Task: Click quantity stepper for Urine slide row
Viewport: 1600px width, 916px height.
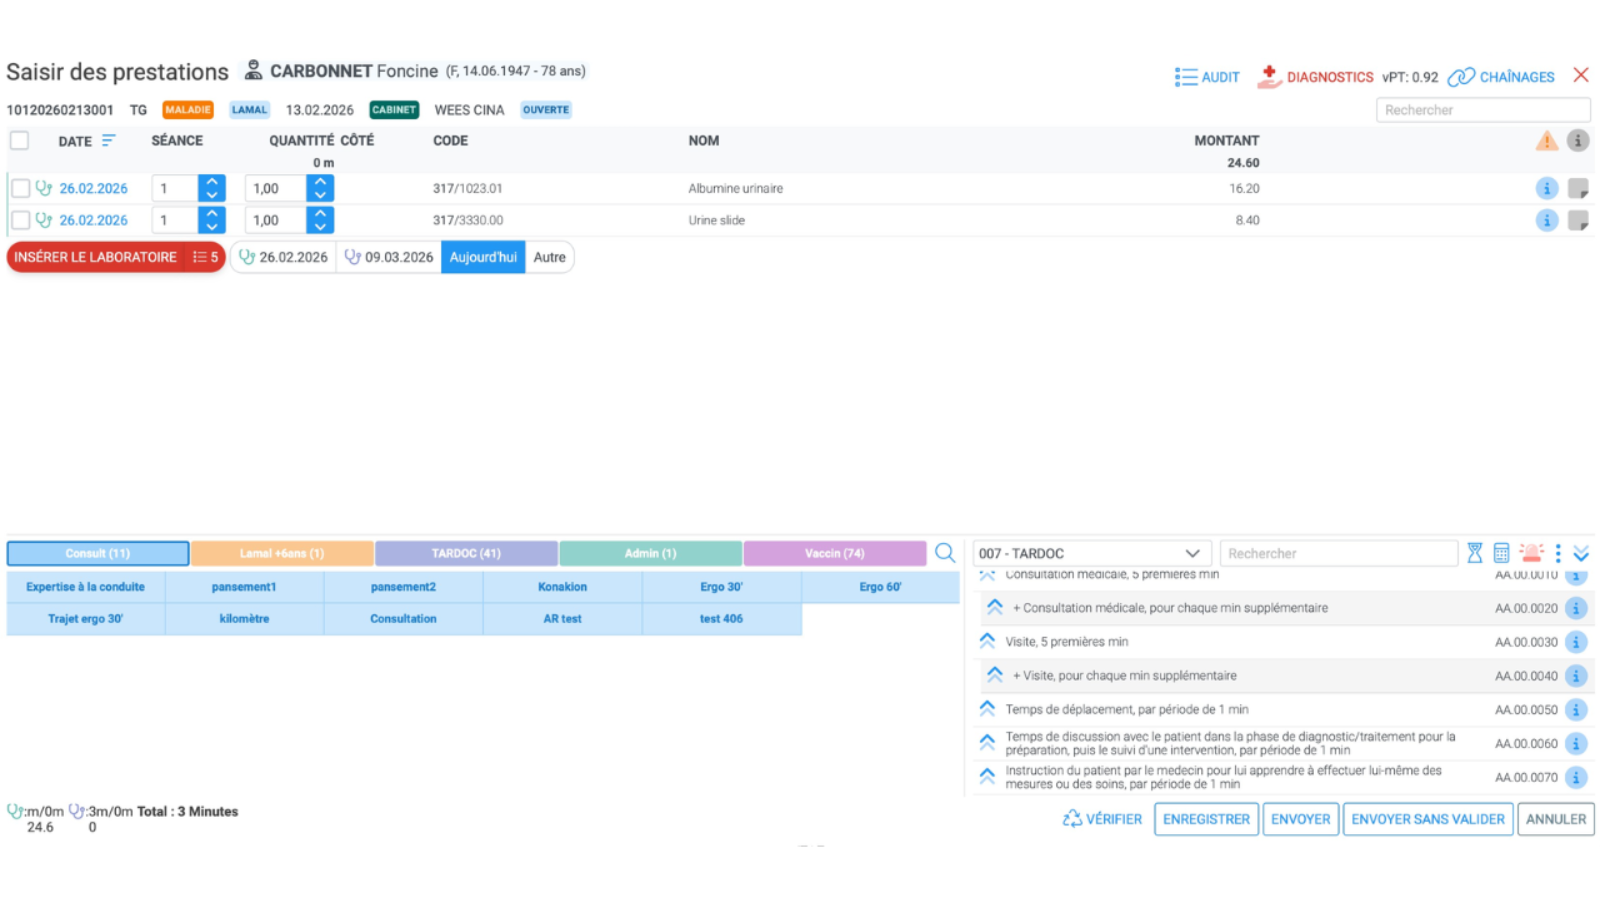Action: (x=320, y=220)
